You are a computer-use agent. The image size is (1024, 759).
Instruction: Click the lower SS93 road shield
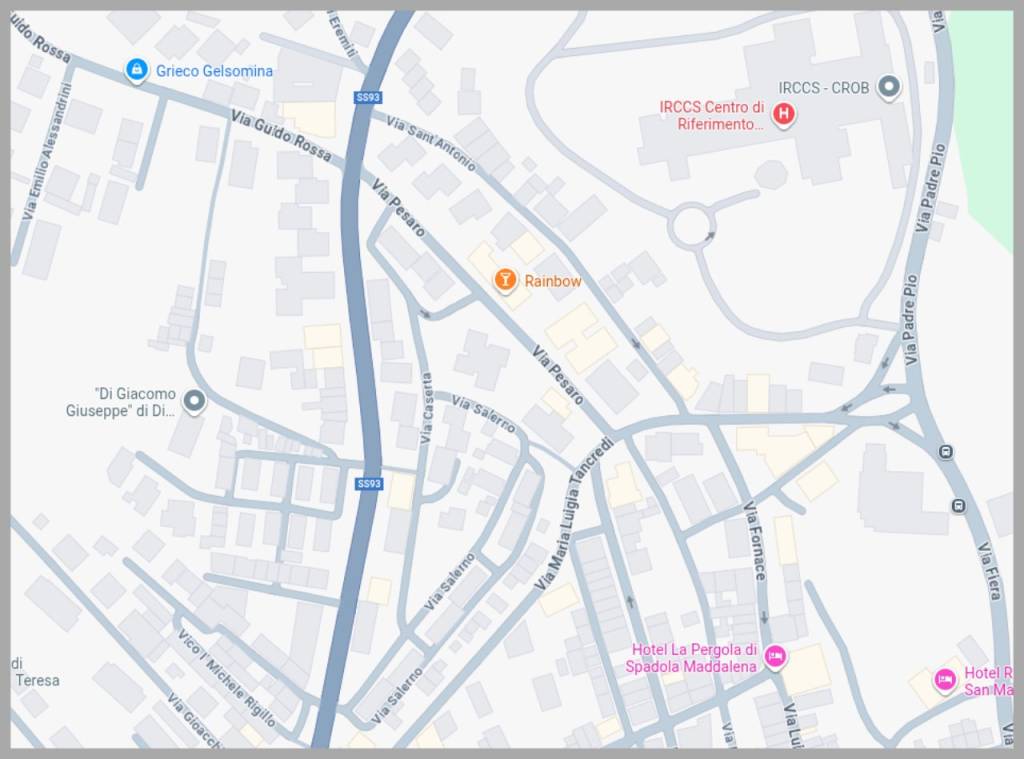(369, 484)
